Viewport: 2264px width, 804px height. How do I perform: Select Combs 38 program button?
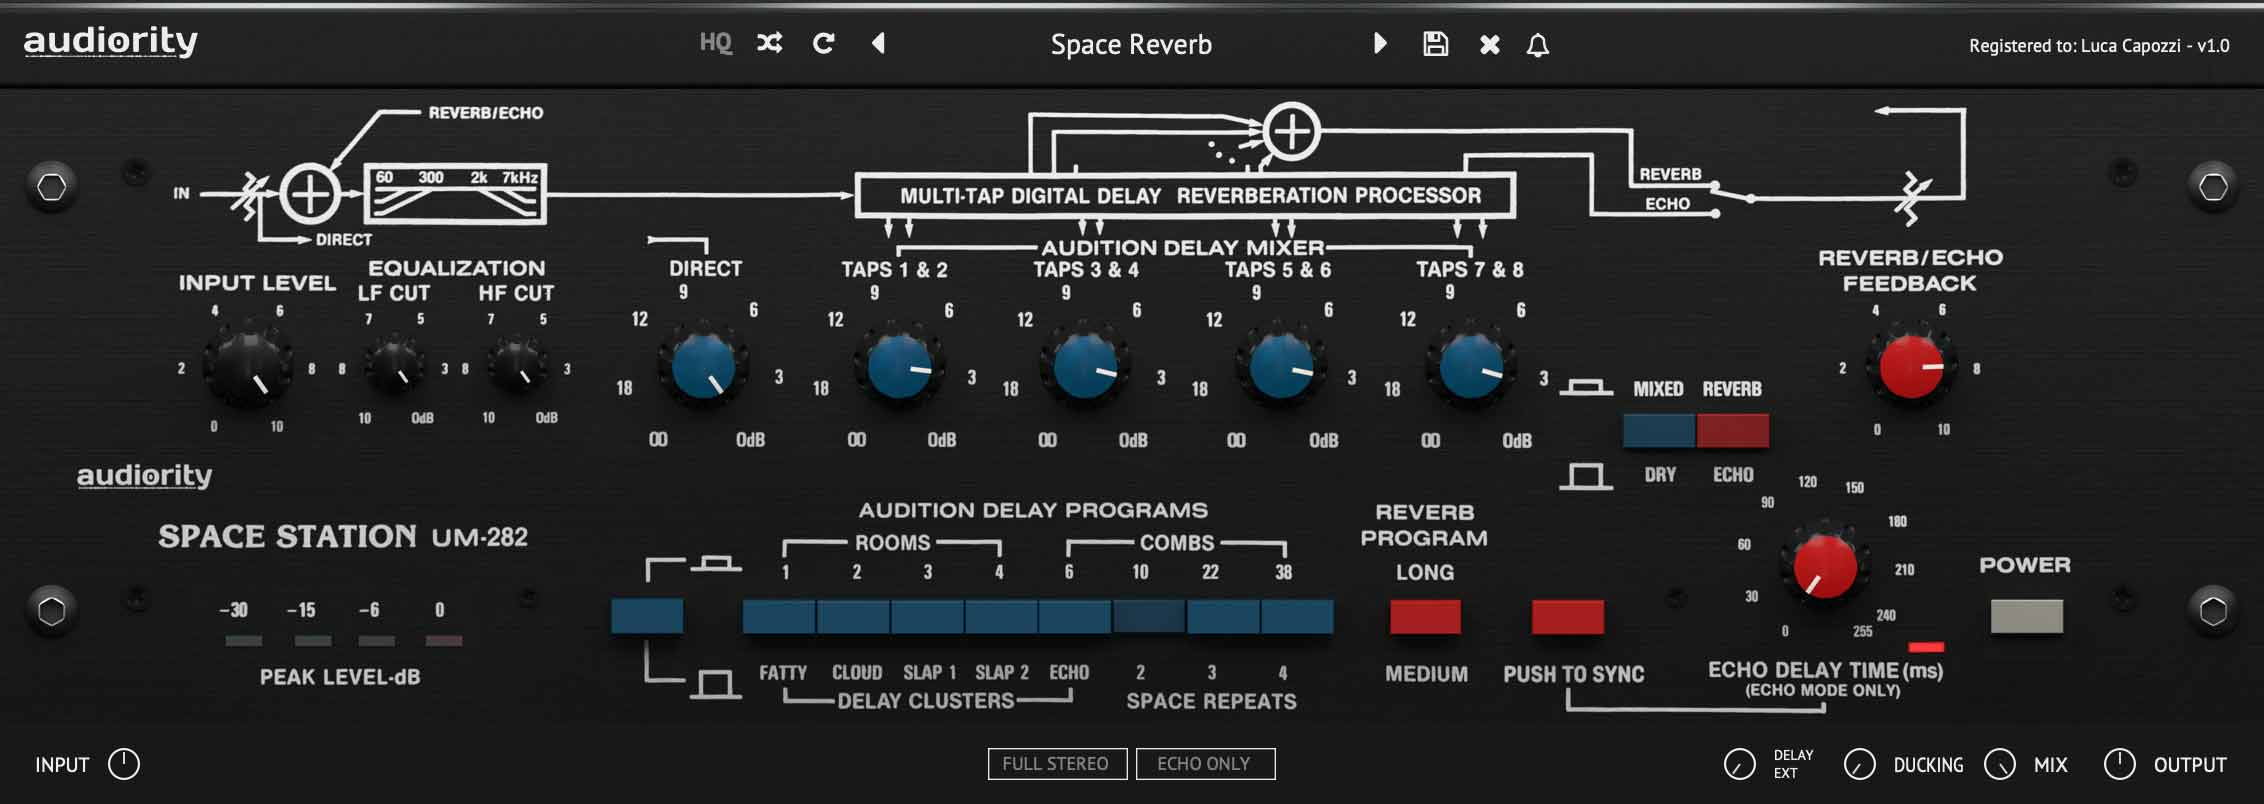[1297, 616]
